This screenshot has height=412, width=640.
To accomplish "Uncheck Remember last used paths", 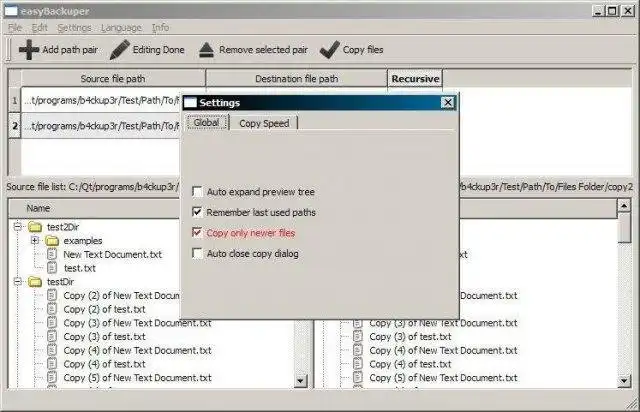I will click(x=197, y=212).
